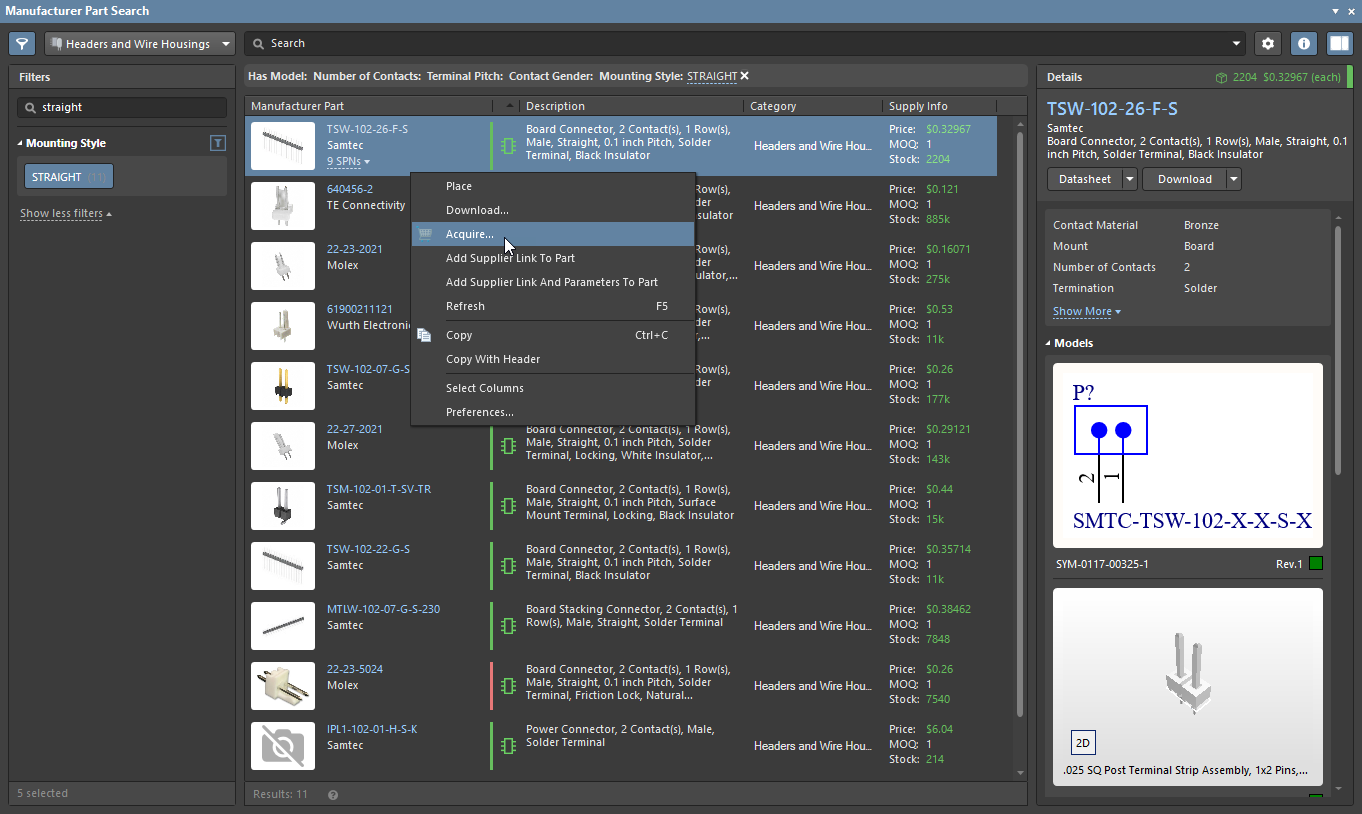Expand the Datasheet dropdown arrow
The width and height of the screenshot is (1362, 814).
(x=1130, y=179)
